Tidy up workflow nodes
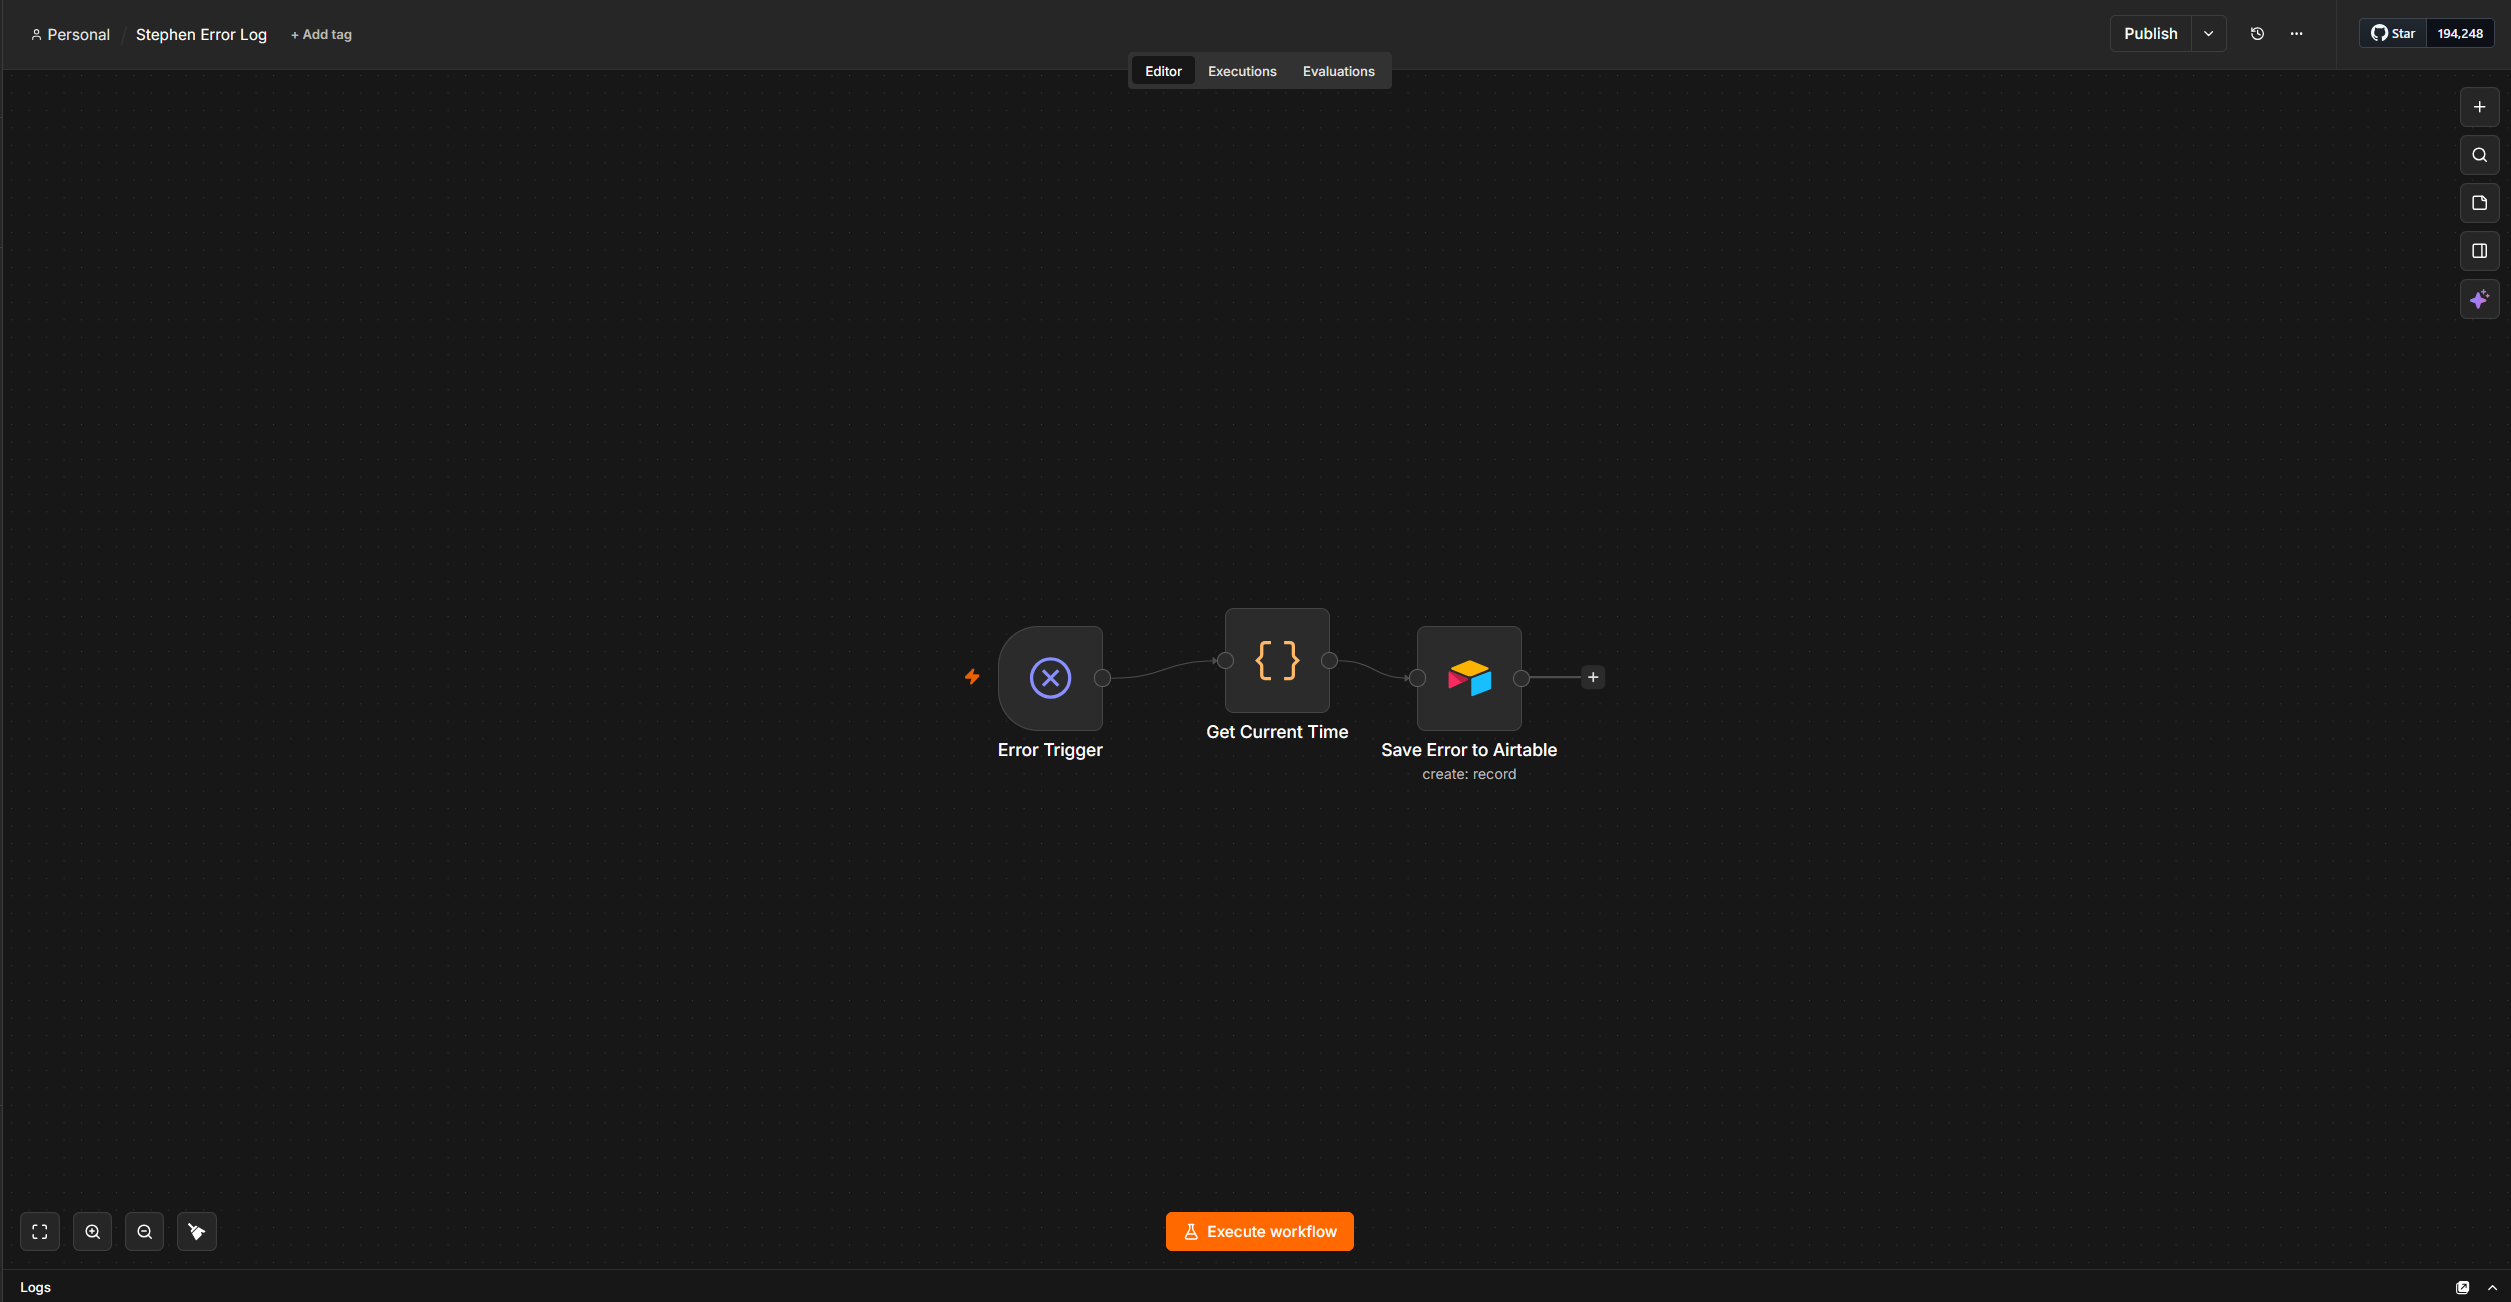Viewport: 2511px width, 1302px height. [197, 1231]
